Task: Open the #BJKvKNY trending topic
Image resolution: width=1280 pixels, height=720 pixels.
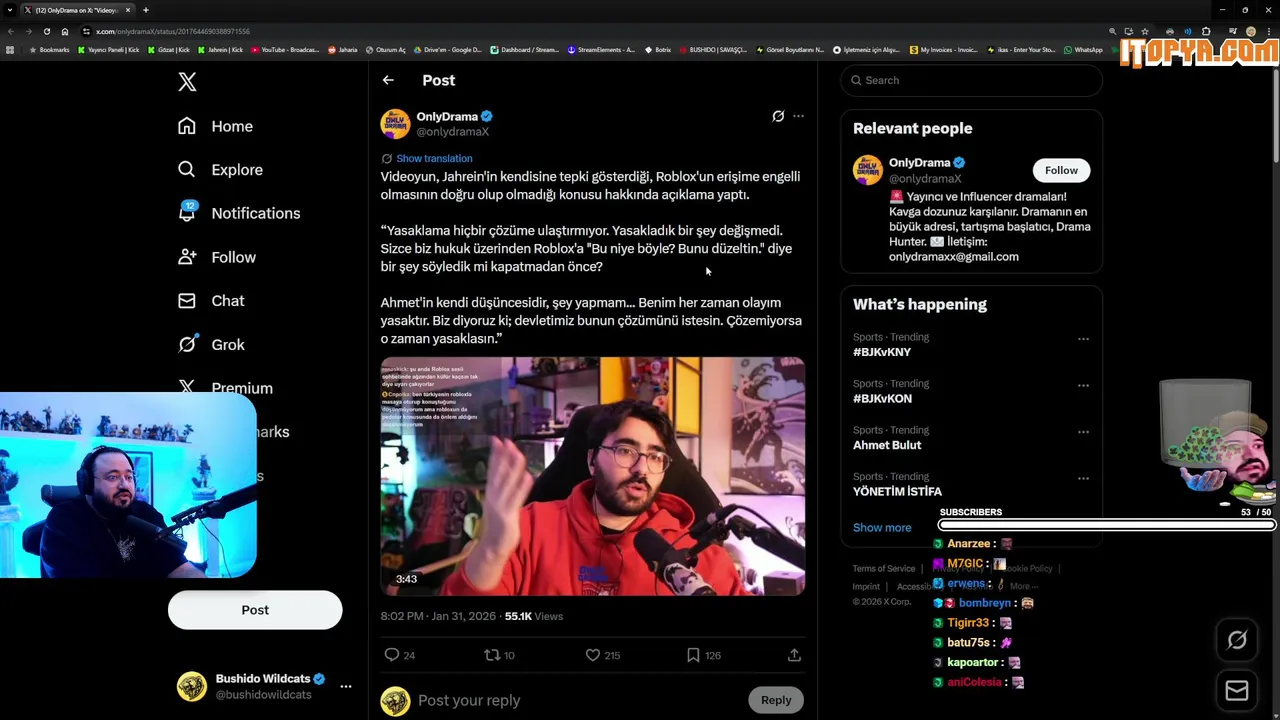Action: pos(882,352)
